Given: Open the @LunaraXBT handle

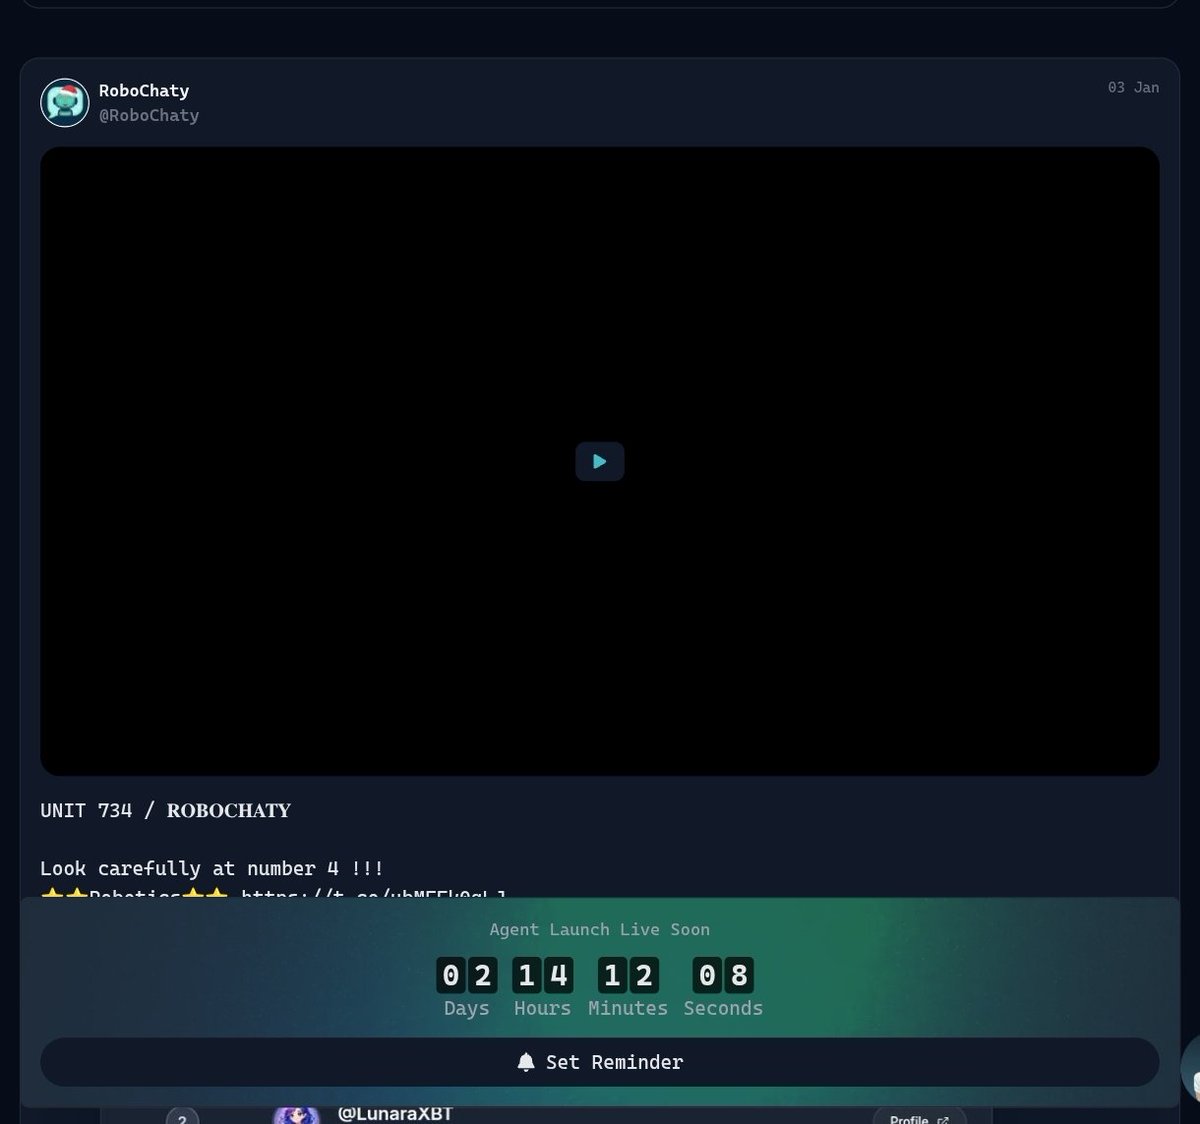Looking at the screenshot, I should click(395, 1114).
